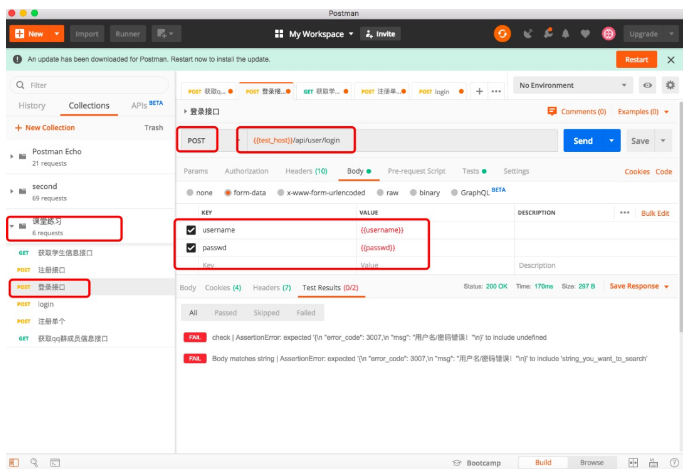Screen dimensions: 689x475
Task: Switch to Browse mode toggle
Action: [591, 463]
